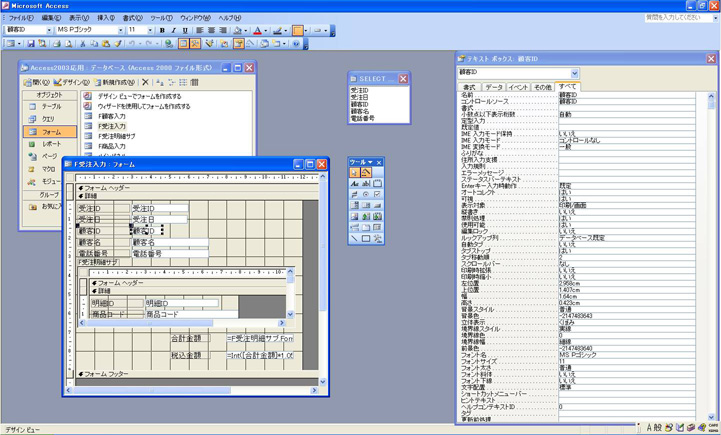Toggle the Toolbox toolbar icon
This screenshot has width=721, height=435.
pyautogui.click(x=195, y=44)
